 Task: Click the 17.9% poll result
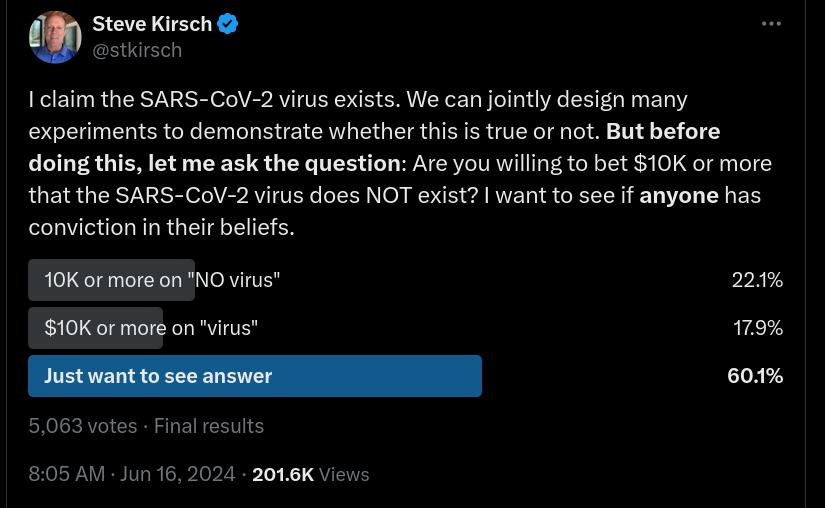pyautogui.click(x=757, y=328)
